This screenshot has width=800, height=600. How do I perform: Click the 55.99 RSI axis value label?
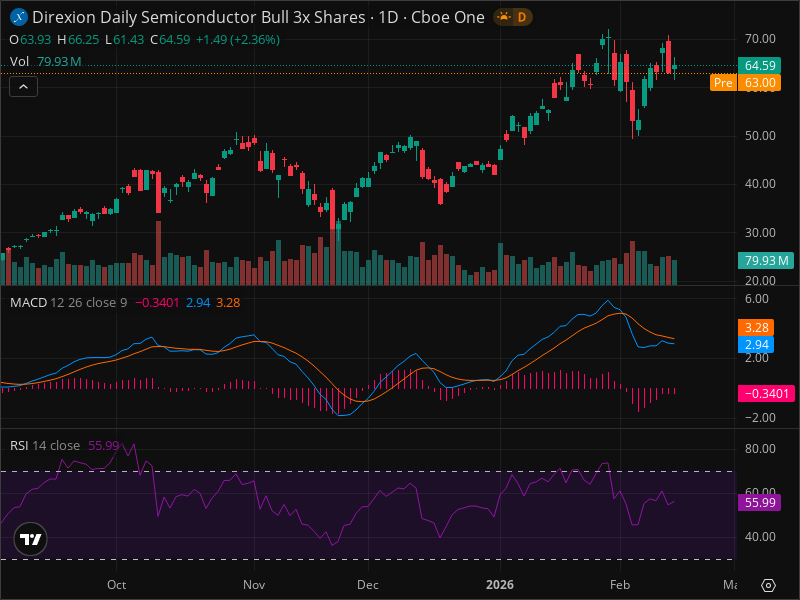759,503
